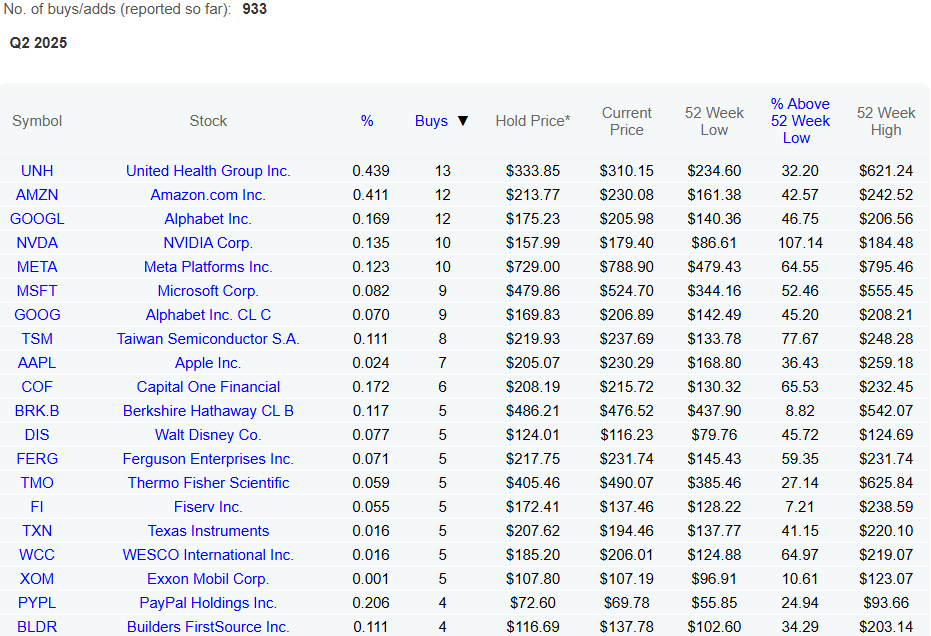This screenshot has width=931, height=636.
Task: Click META 52 week high $795.46
Action: tap(885, 267)
